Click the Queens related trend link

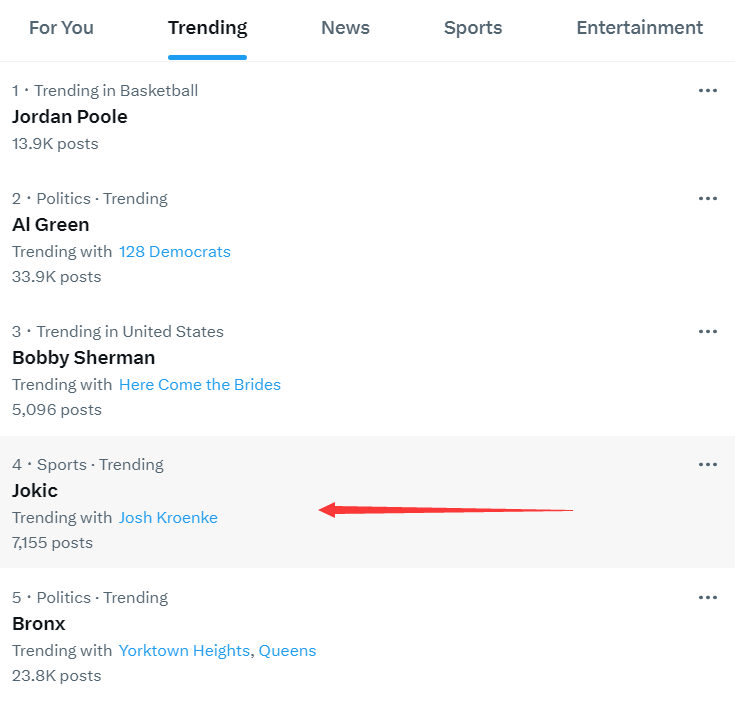point(288,651)
